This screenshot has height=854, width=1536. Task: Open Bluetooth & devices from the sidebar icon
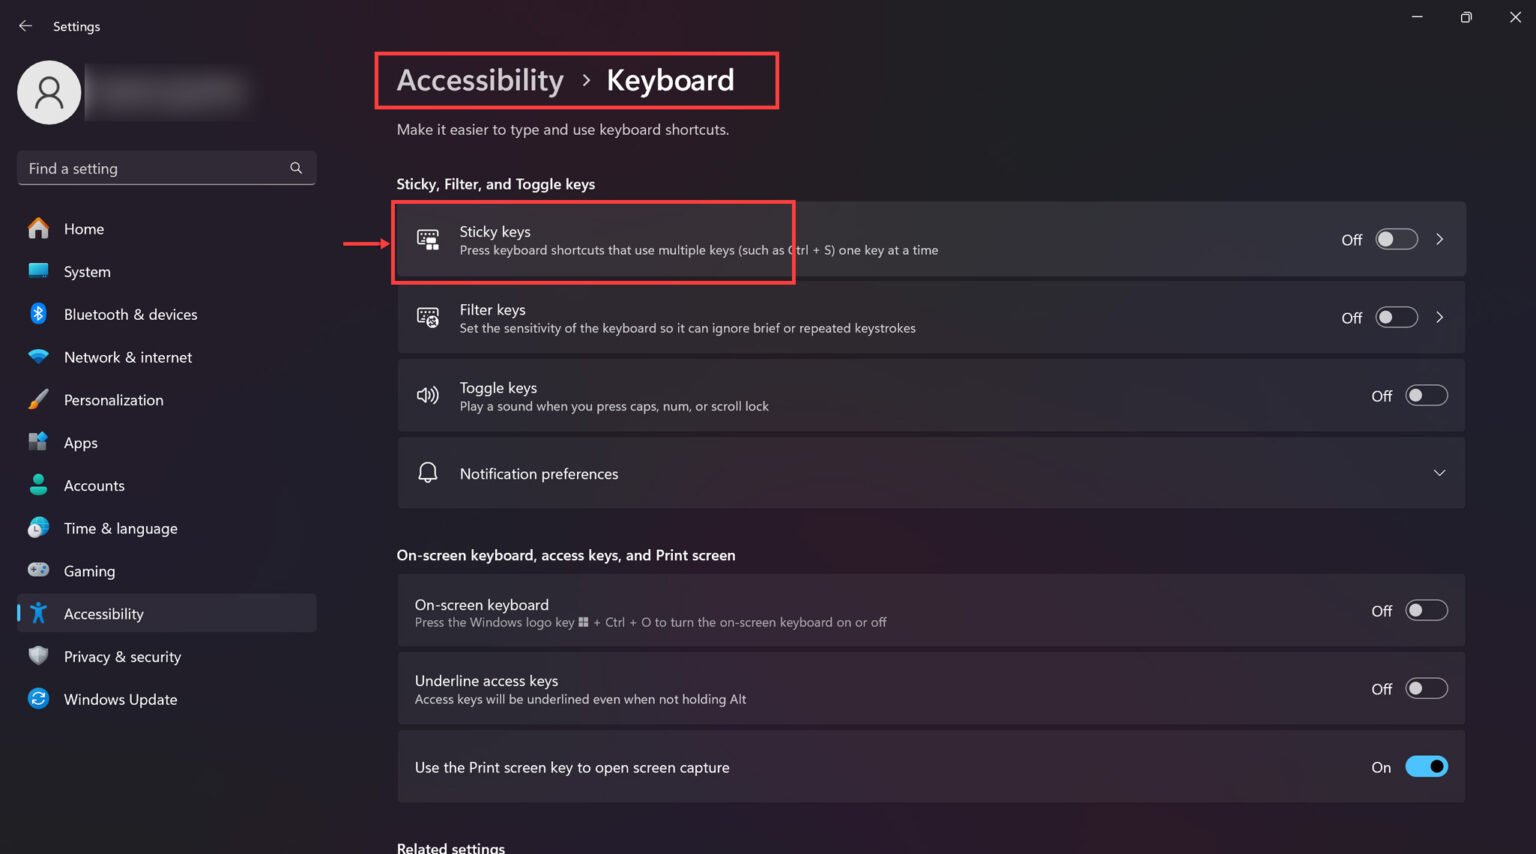tap(38, 314)
